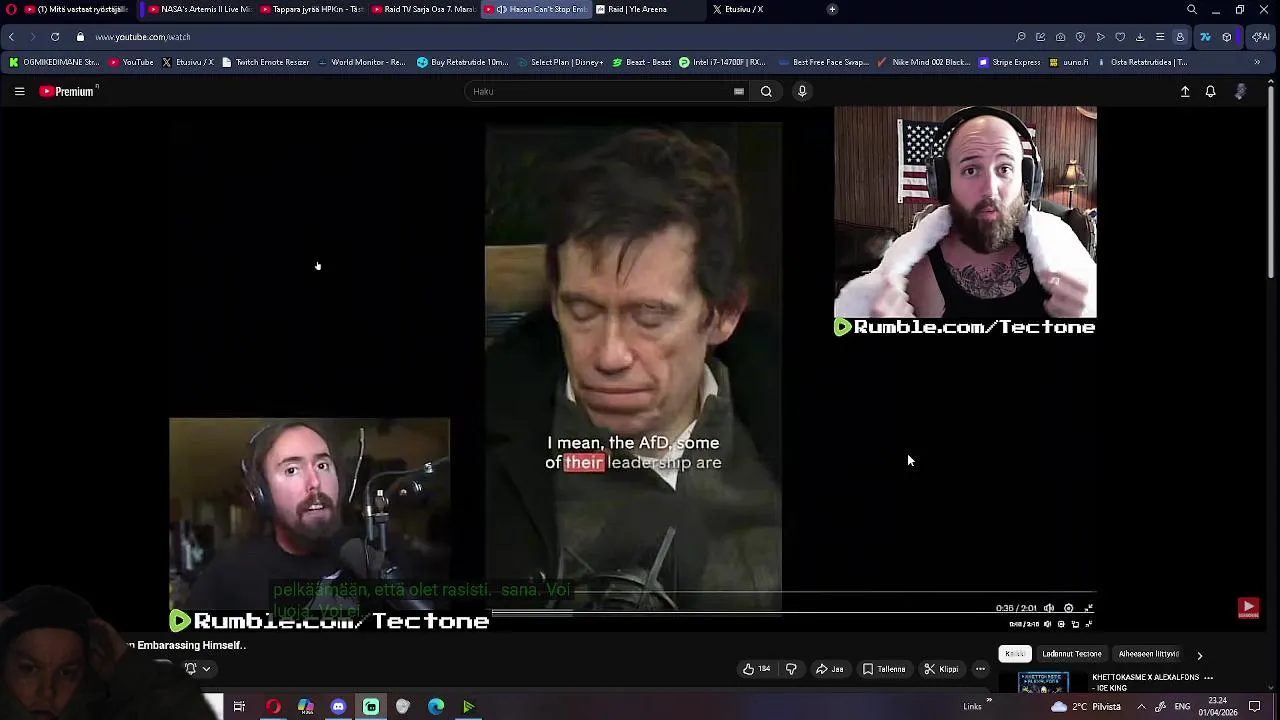Switch ENG keyboard language indicator
1280x720 pixels.
tap(1182, 706)
